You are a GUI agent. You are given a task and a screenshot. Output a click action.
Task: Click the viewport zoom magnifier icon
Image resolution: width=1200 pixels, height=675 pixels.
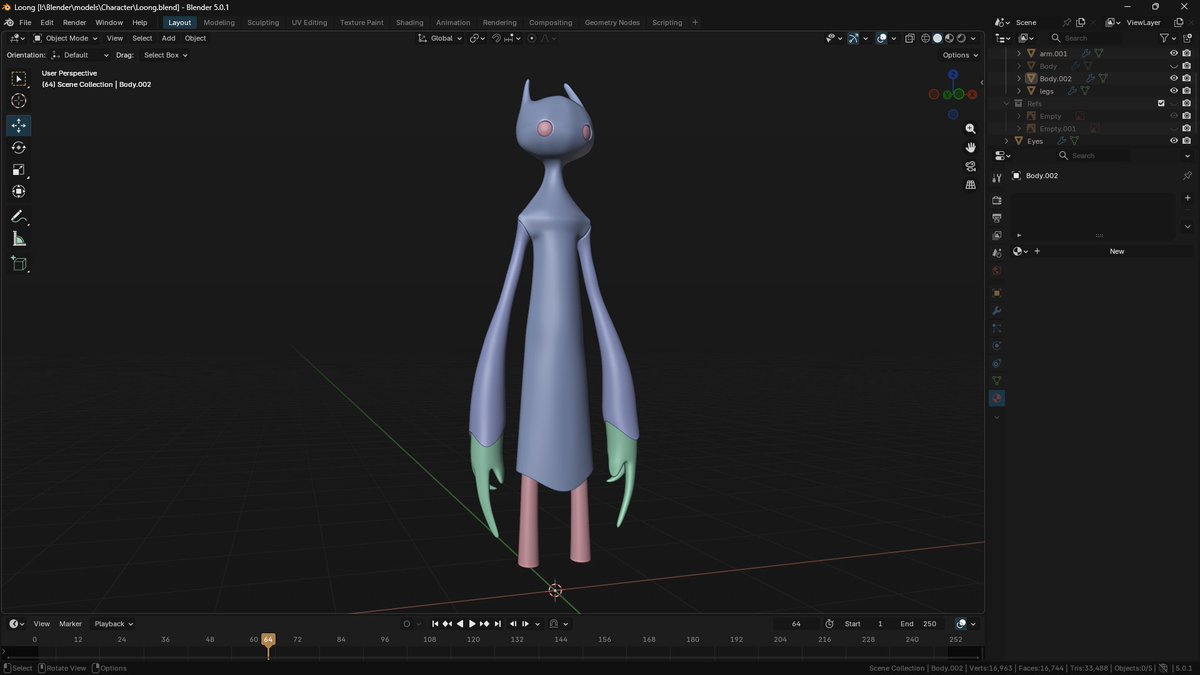970,129
